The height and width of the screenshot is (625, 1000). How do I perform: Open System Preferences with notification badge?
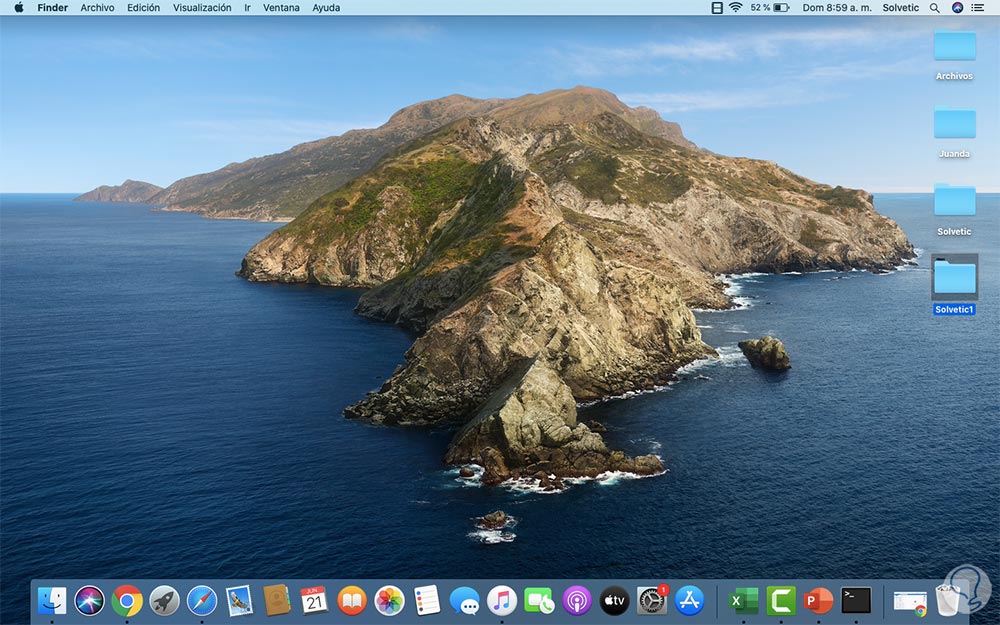click(x=652, y=600)
